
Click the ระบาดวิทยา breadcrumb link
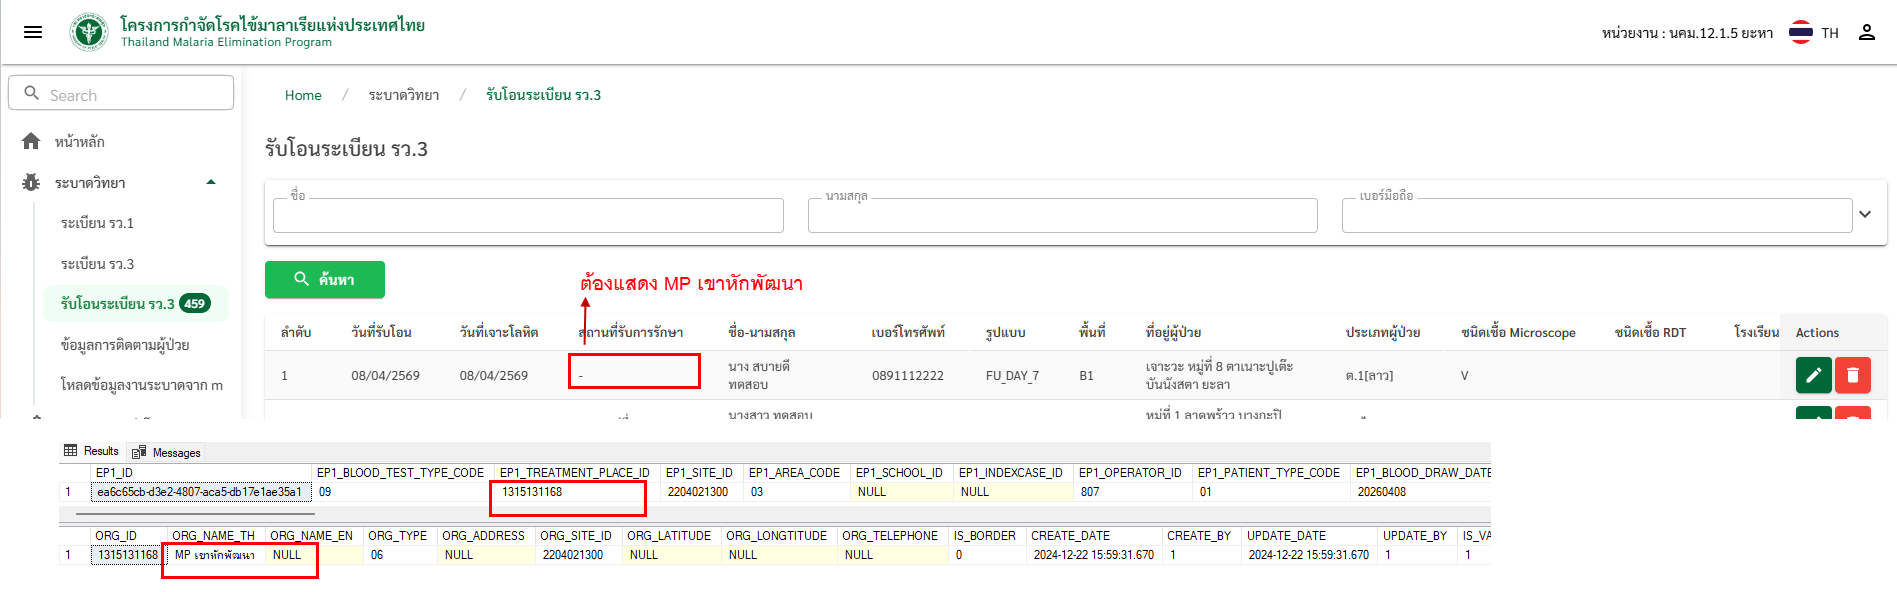[403, 95]
